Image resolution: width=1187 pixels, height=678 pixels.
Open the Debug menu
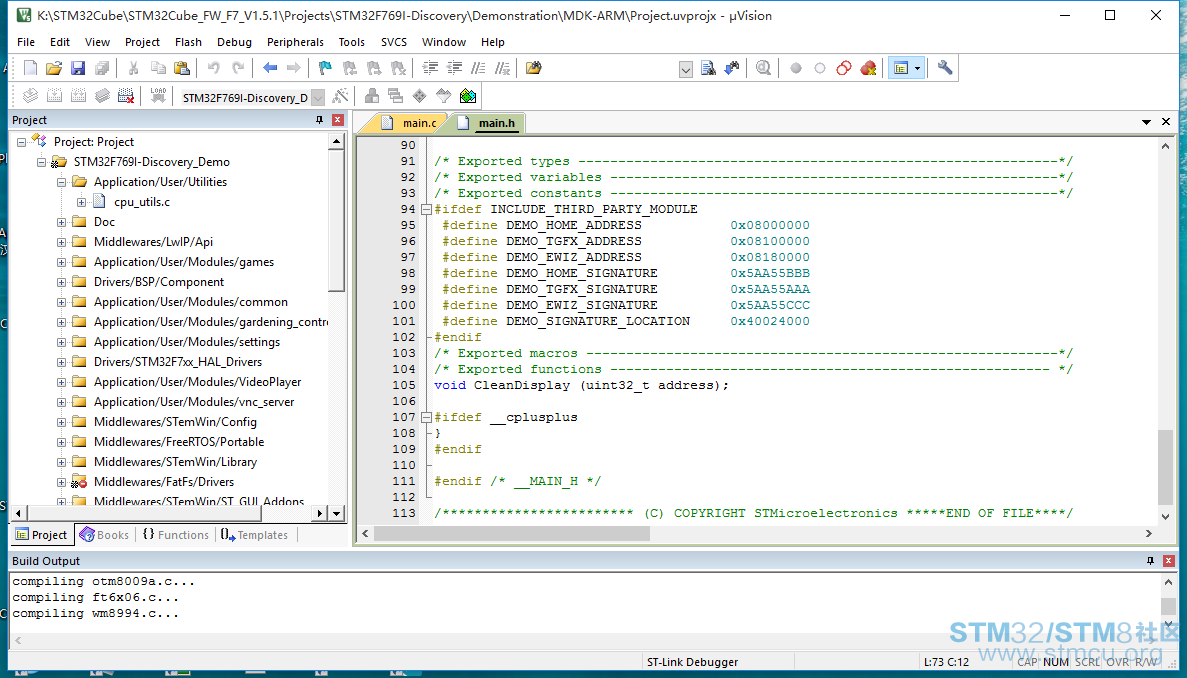point(235,42)
